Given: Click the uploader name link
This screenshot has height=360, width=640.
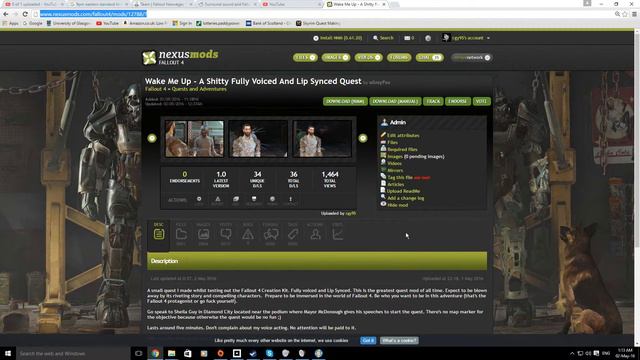Looking at the screenshot, I should coord(351,213).
